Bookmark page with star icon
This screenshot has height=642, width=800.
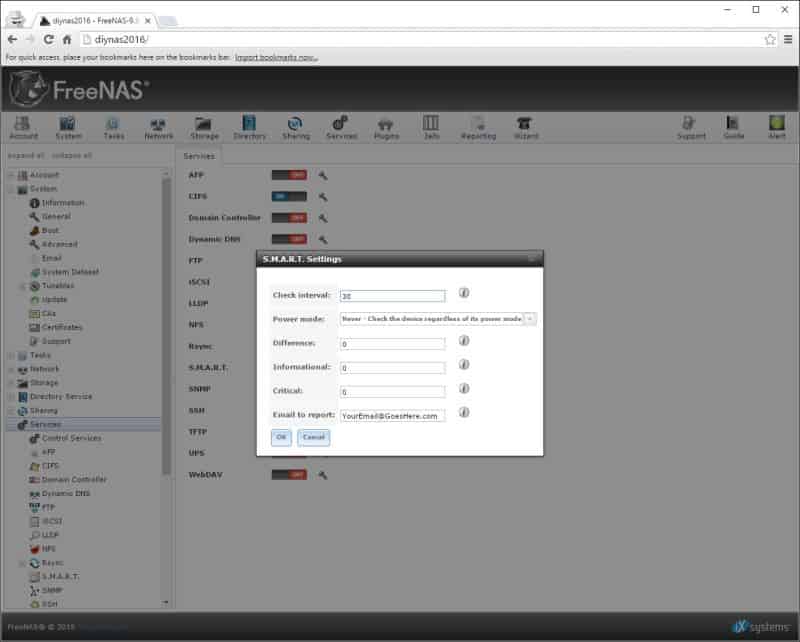click(769, 39)
